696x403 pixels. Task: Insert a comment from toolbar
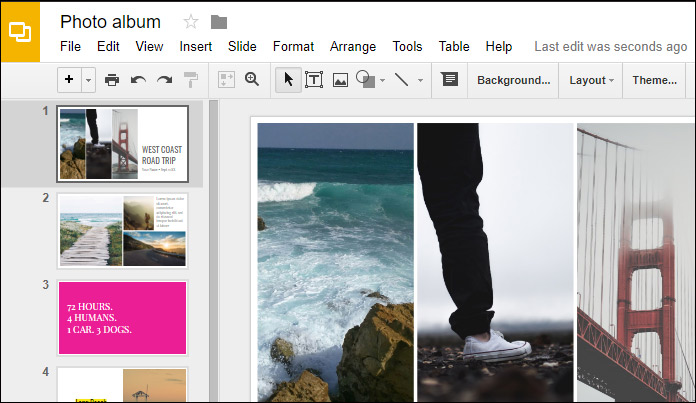click(450, 79)
